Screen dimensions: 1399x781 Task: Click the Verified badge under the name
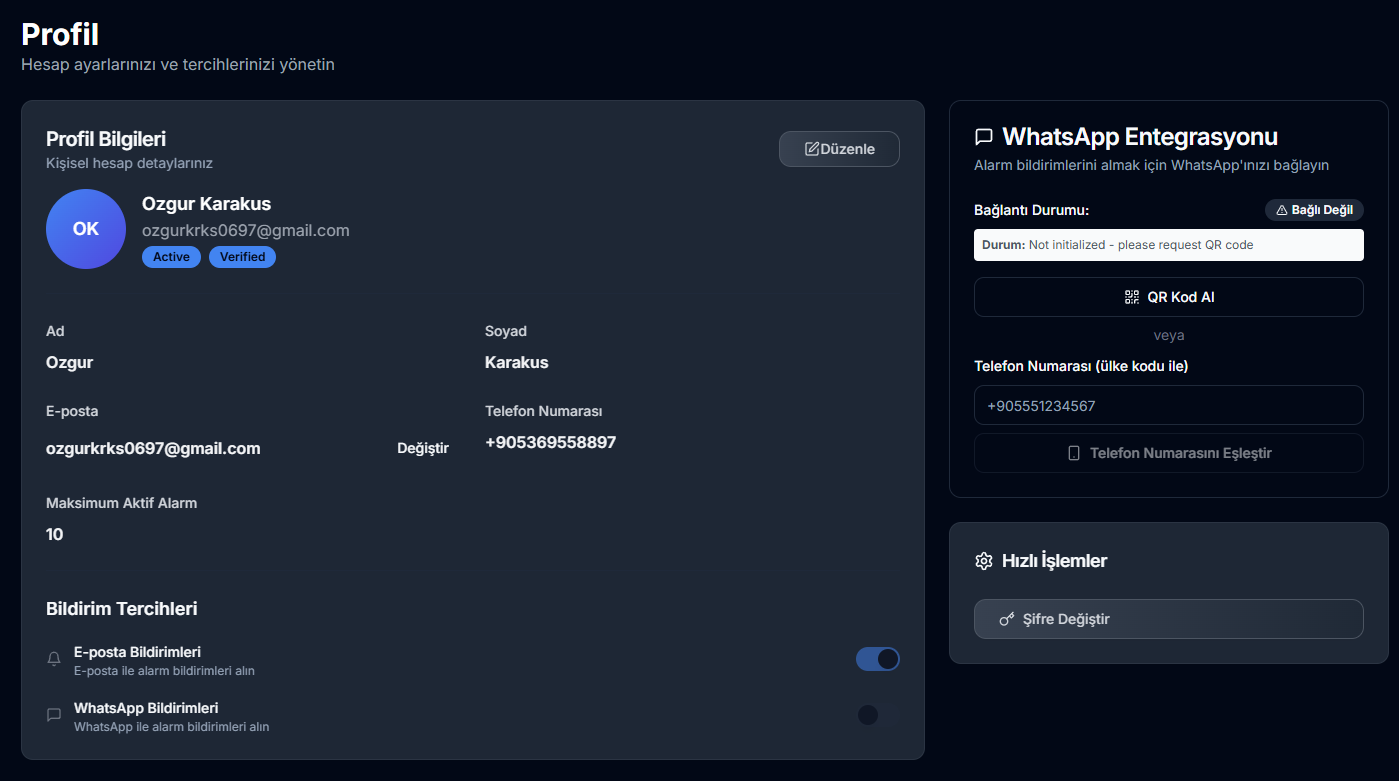(242, 257)
